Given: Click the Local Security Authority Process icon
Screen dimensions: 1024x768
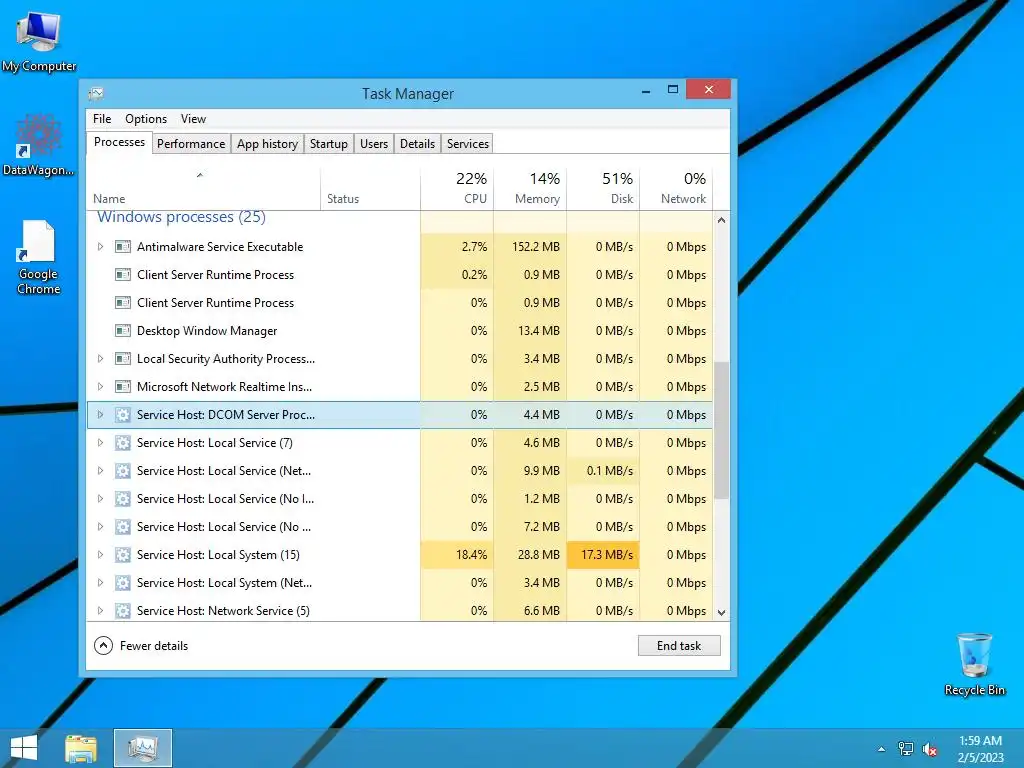Looking at the screenshot, I should (x=123, y=359).
